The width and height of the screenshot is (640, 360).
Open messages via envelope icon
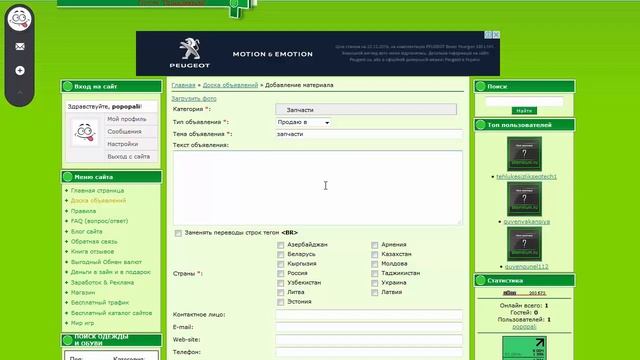click(20, 47)
